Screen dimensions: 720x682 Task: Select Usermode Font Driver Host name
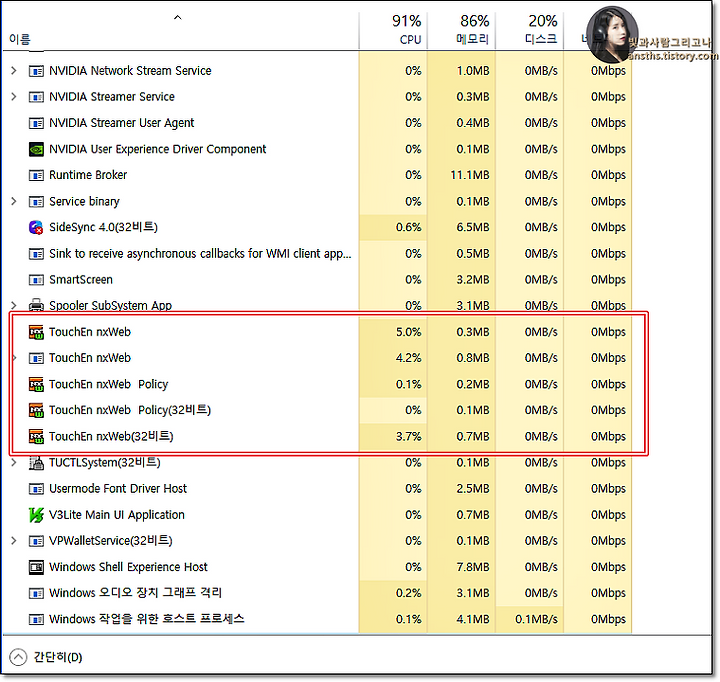[x=118, y=489]
